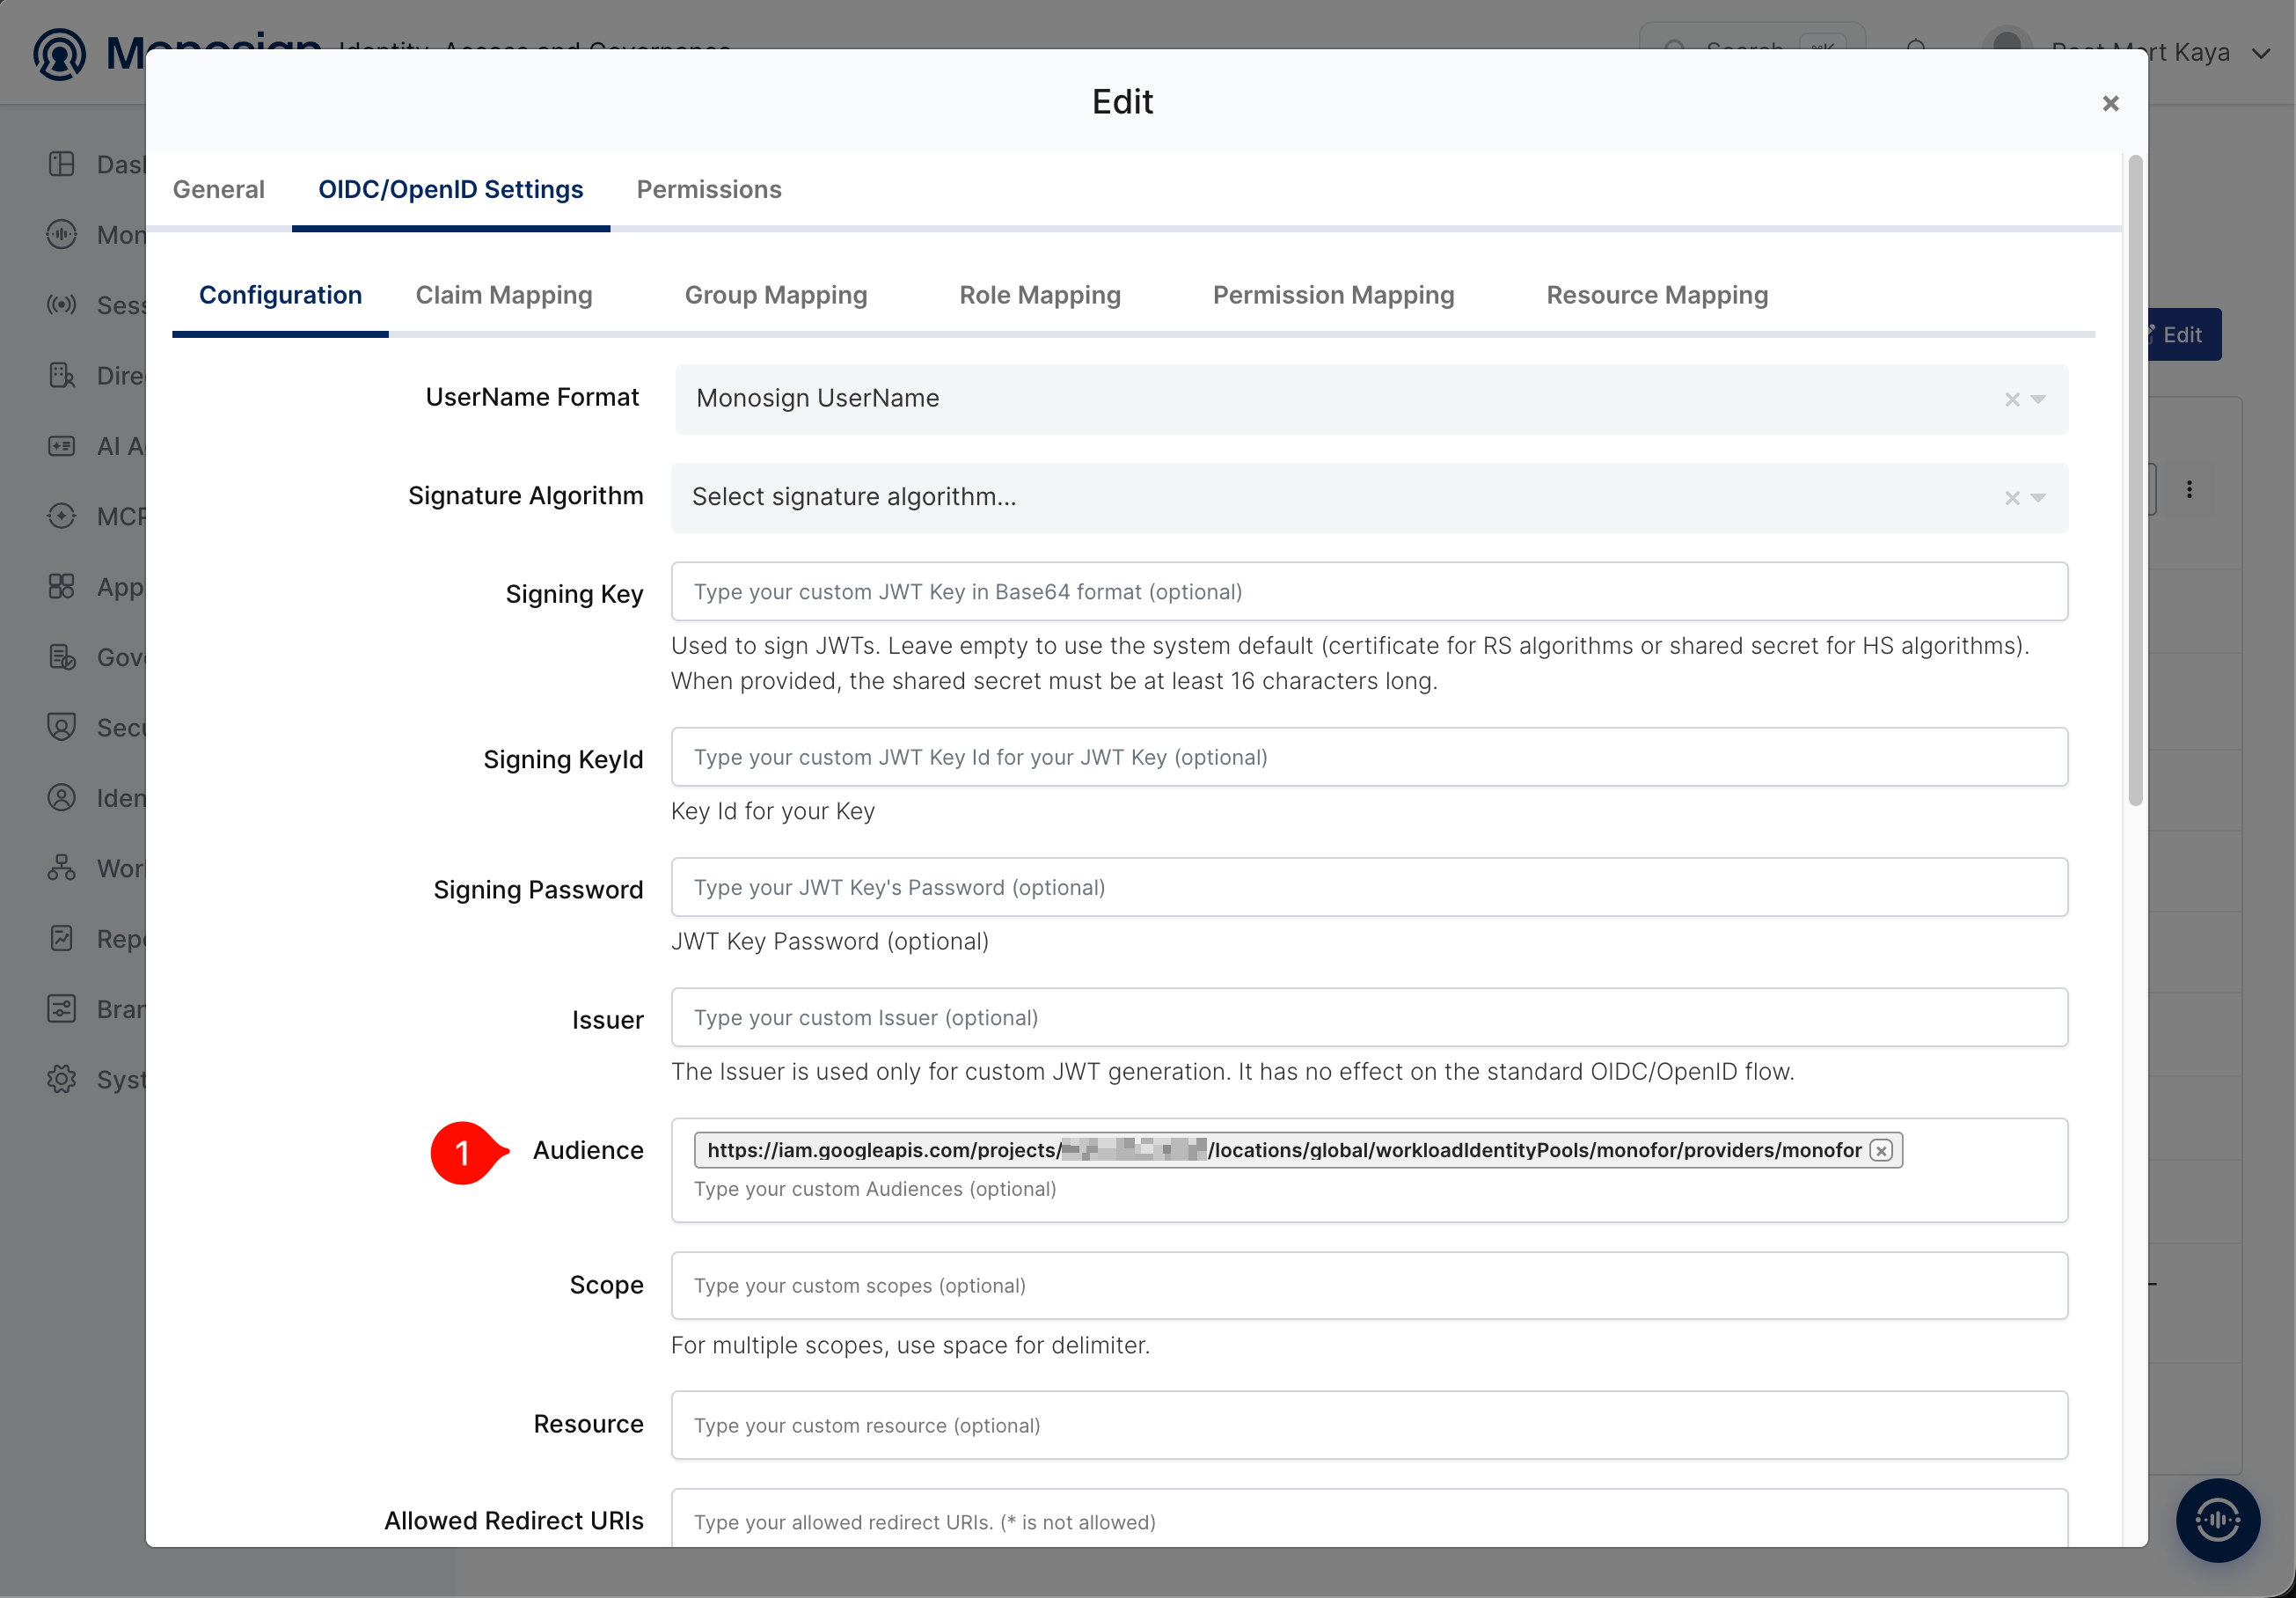The width and height of the screenshot is (2296, 1598).
Task: Clear the UserName Format selection
Action: (x=2012, y=399)
